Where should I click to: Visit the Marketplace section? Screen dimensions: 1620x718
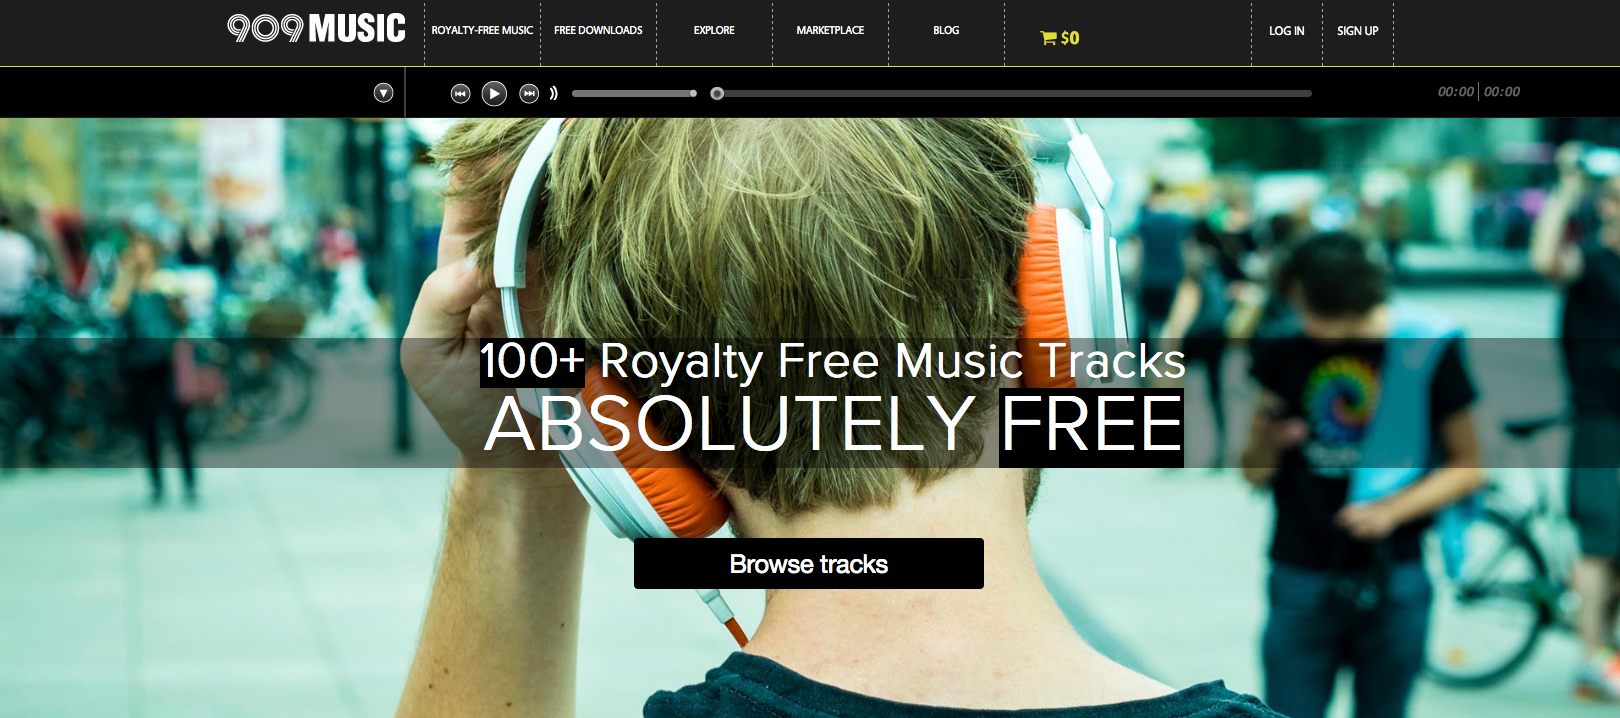(830, 30)
